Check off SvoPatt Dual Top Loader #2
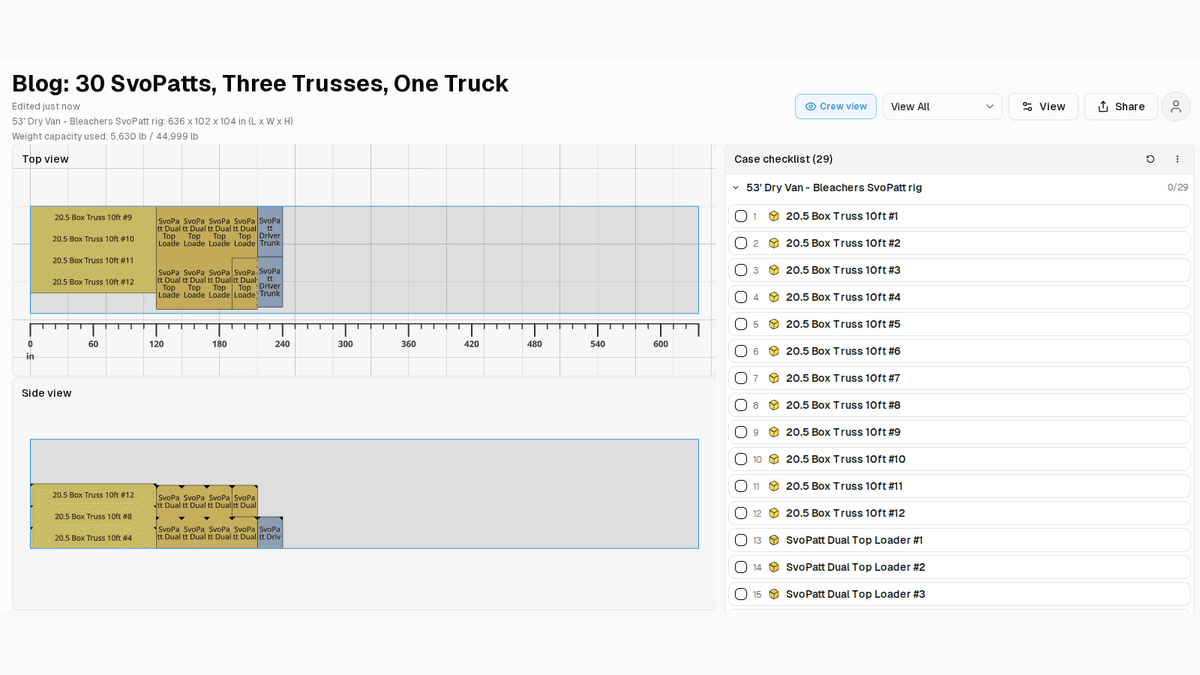The image size is (1200, 675). [741, 567]
